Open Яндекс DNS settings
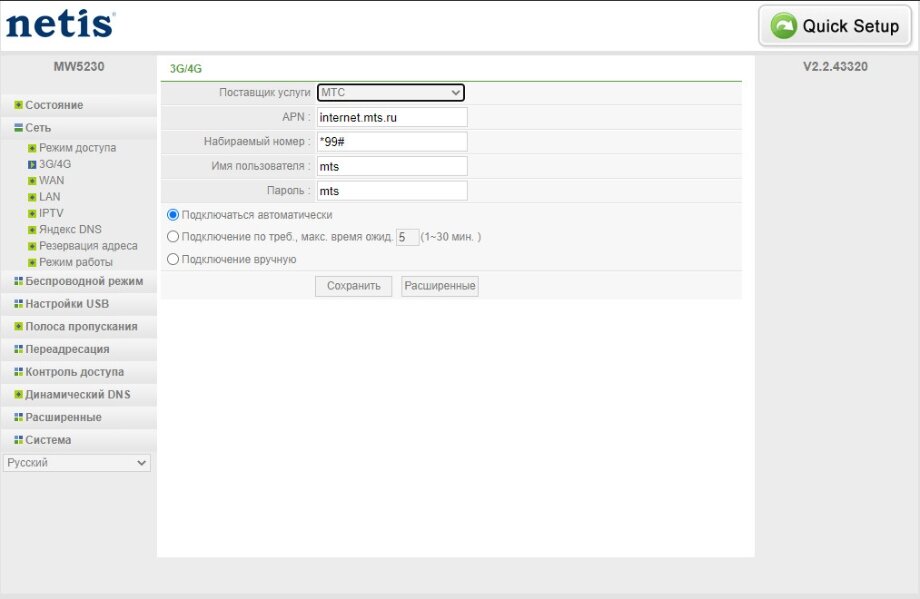Screen dimensions: 920x599 (70, 230)
